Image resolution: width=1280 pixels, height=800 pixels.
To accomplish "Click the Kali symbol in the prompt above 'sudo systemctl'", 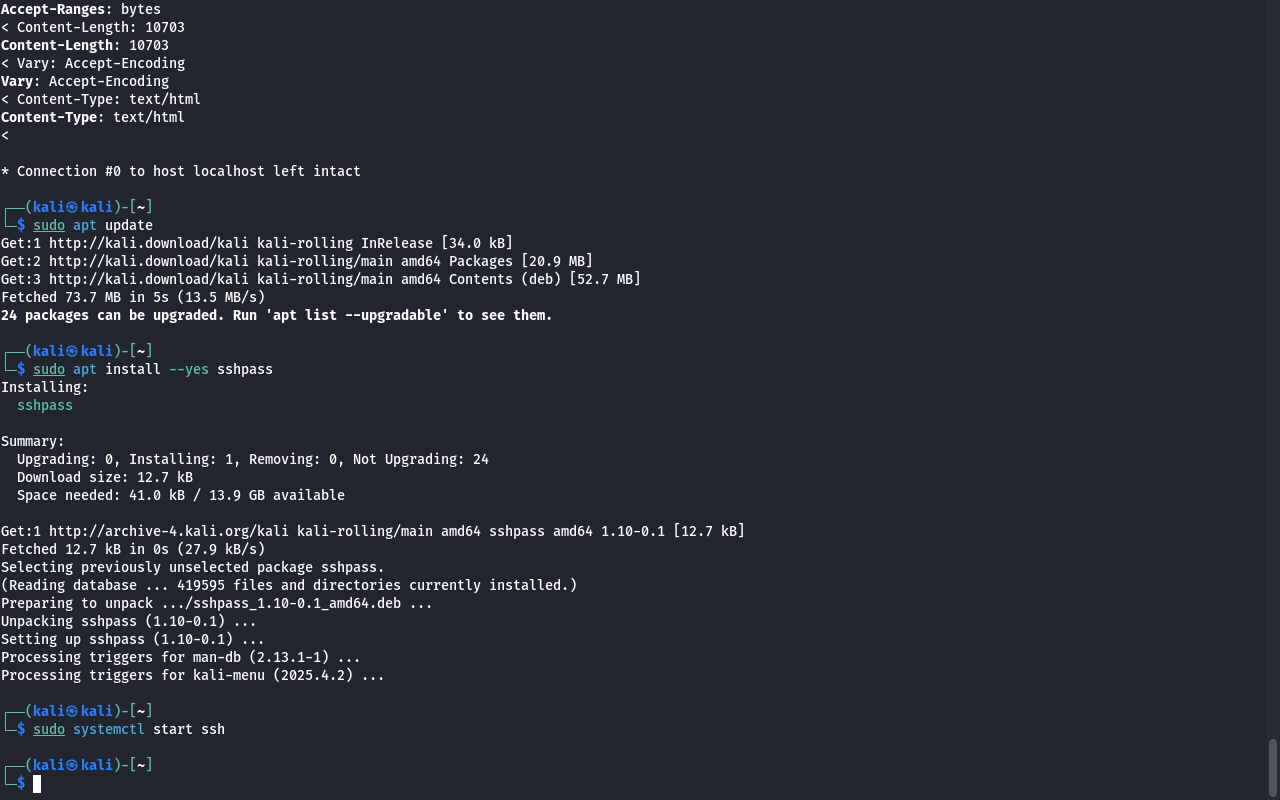I will tap(72, 711).
